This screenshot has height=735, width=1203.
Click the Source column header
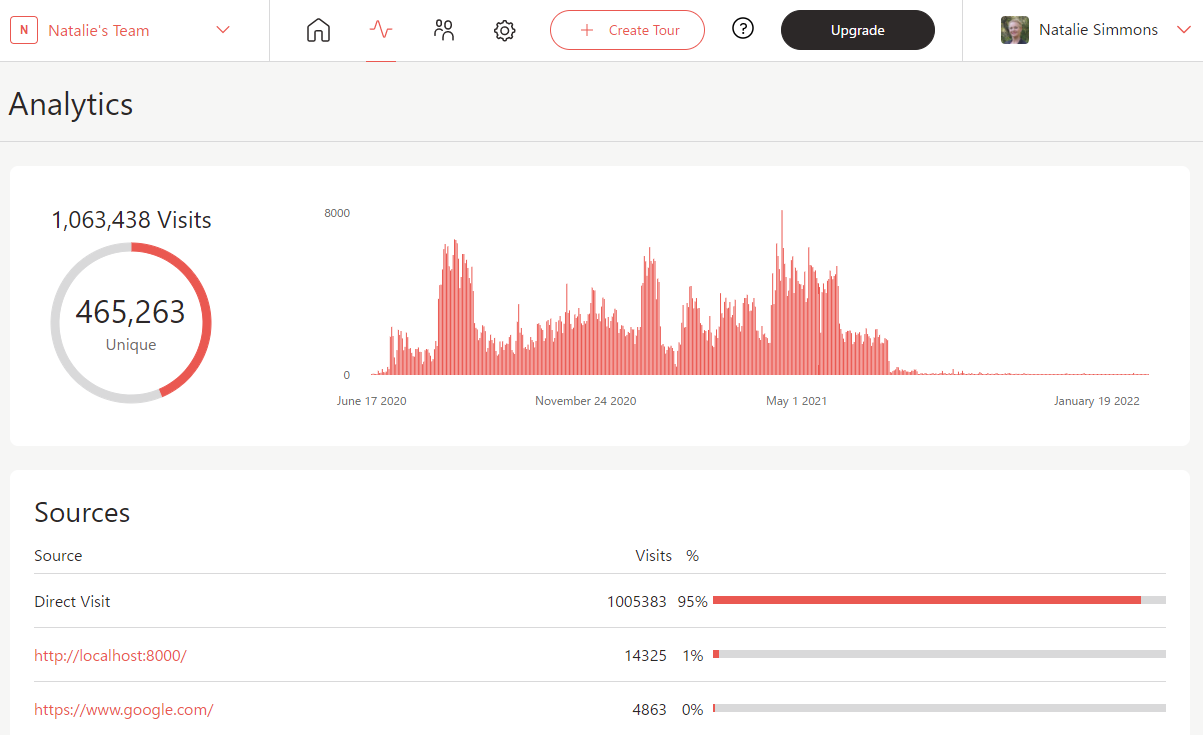tap(58, 556)
